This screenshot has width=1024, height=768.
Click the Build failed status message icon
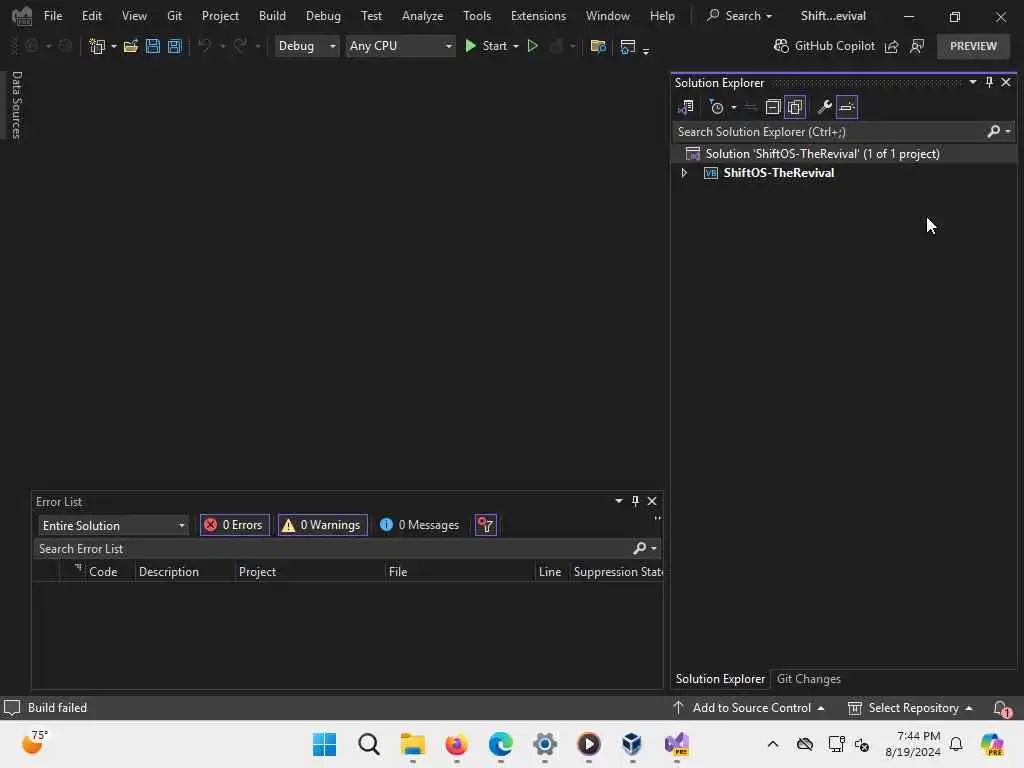coord(12,708)
